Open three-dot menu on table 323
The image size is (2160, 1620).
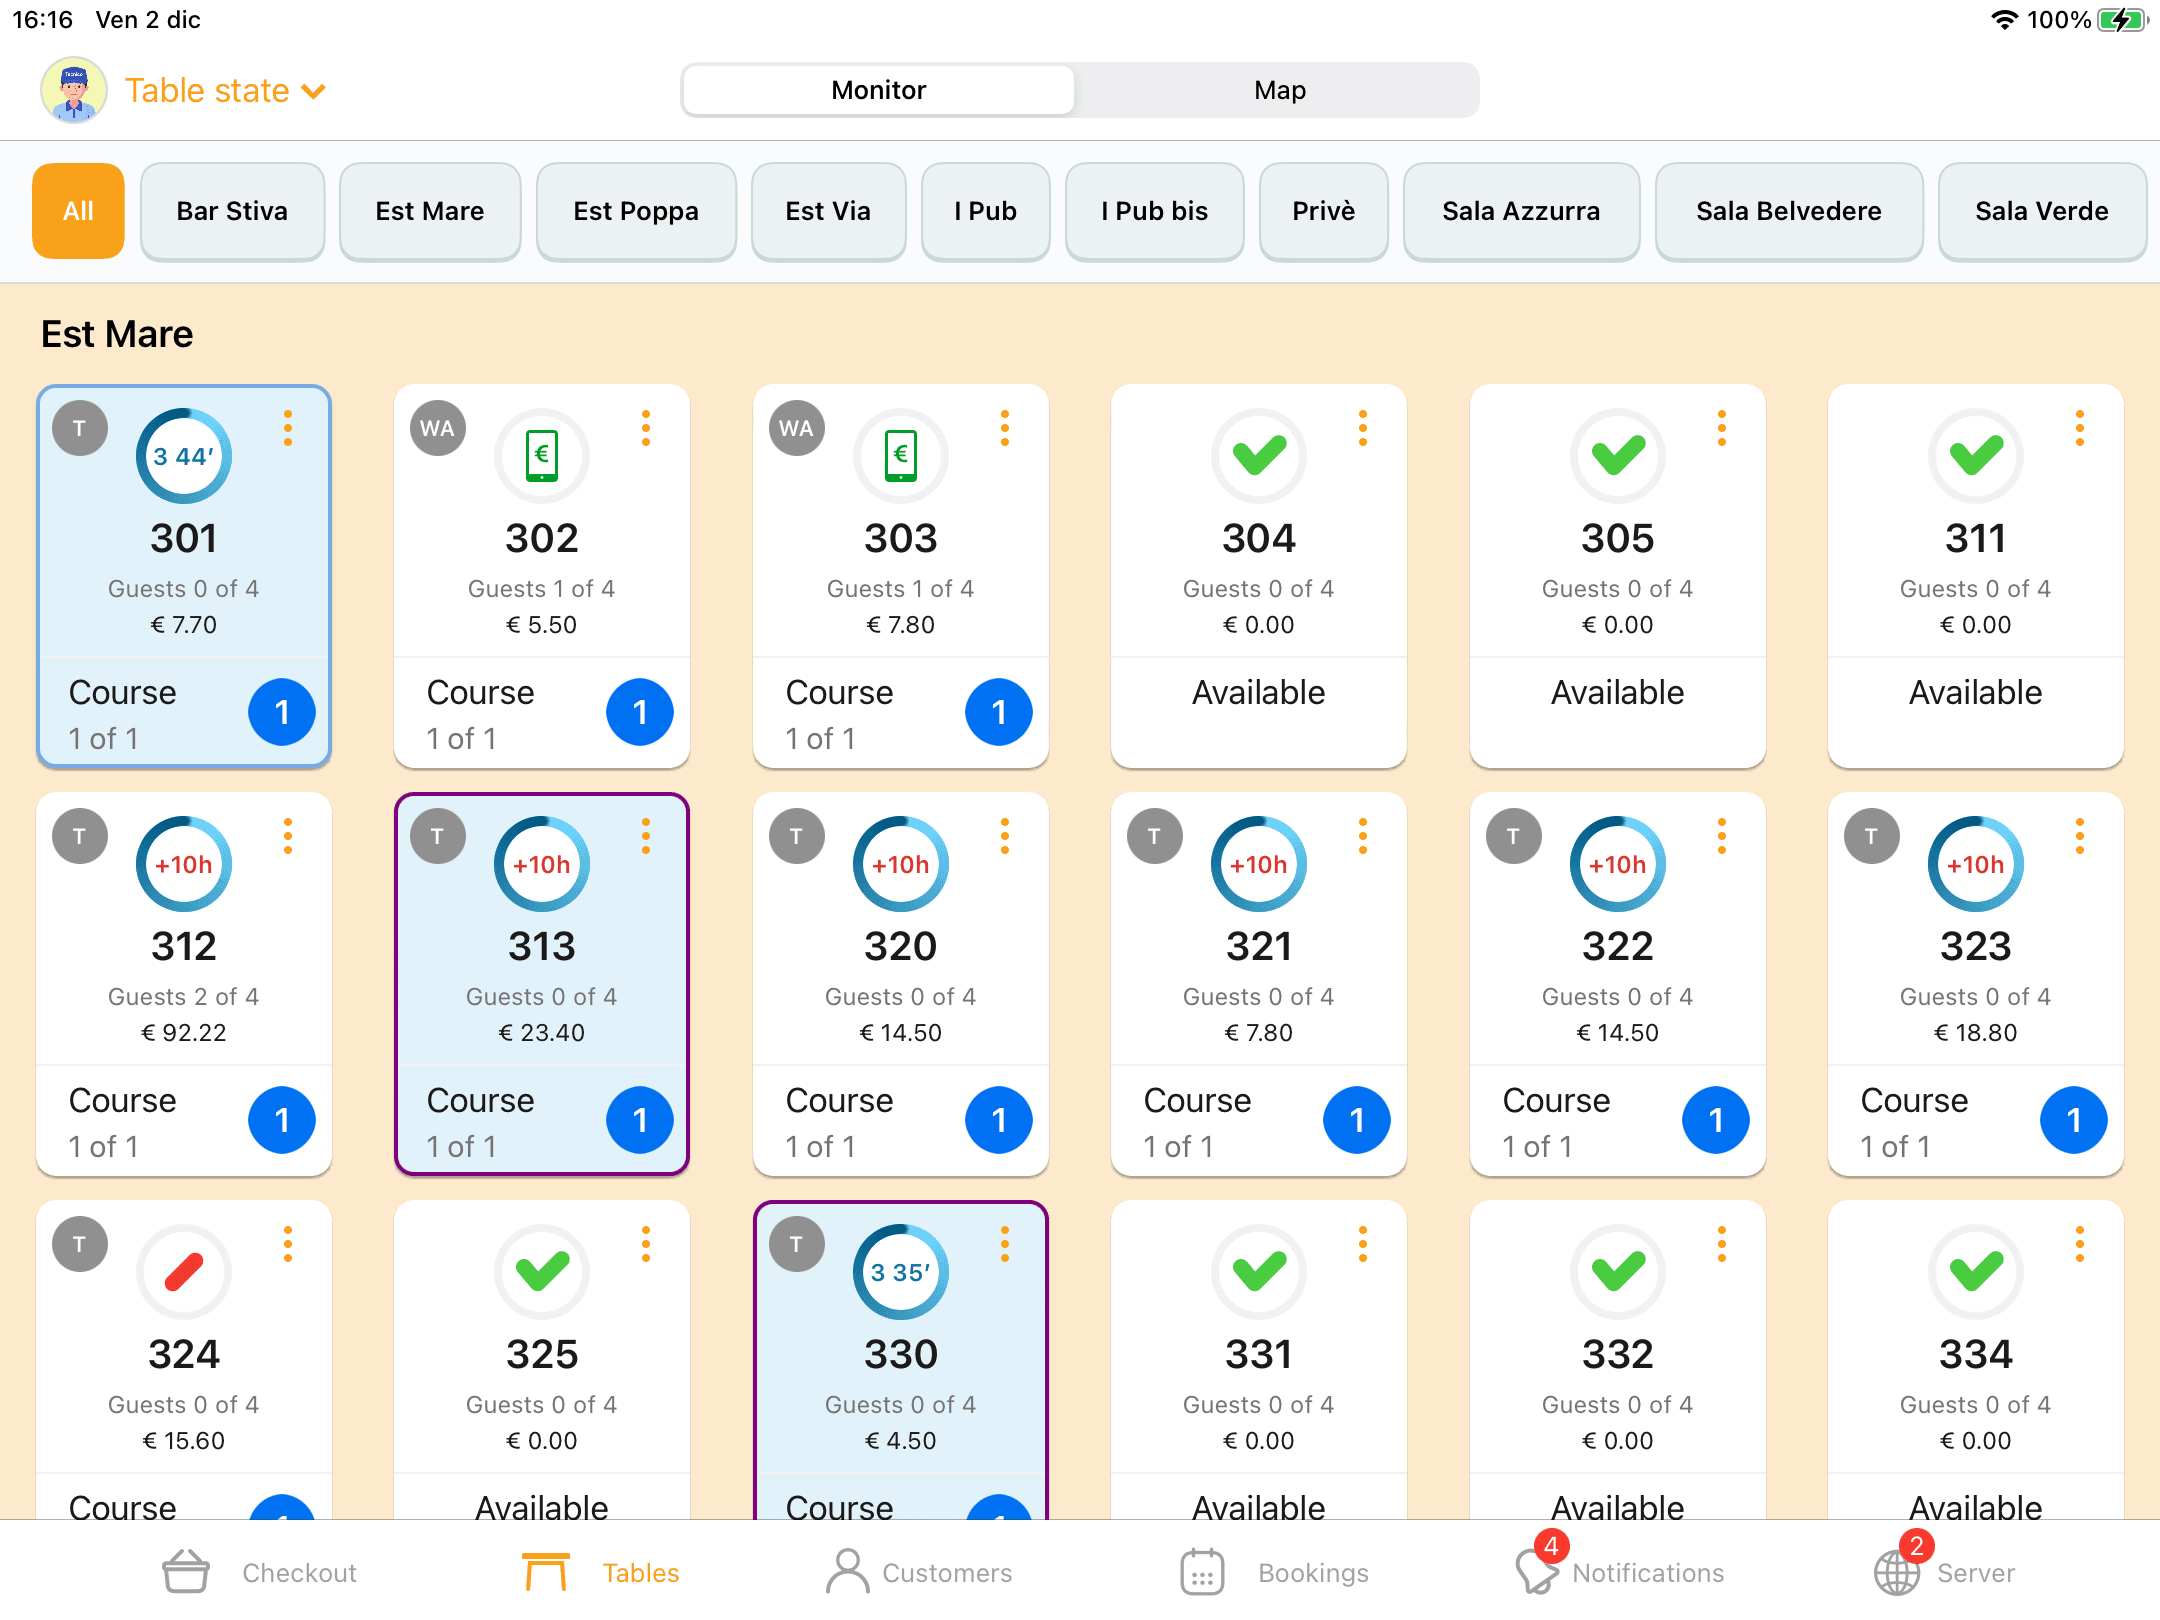coord(2079,836)
